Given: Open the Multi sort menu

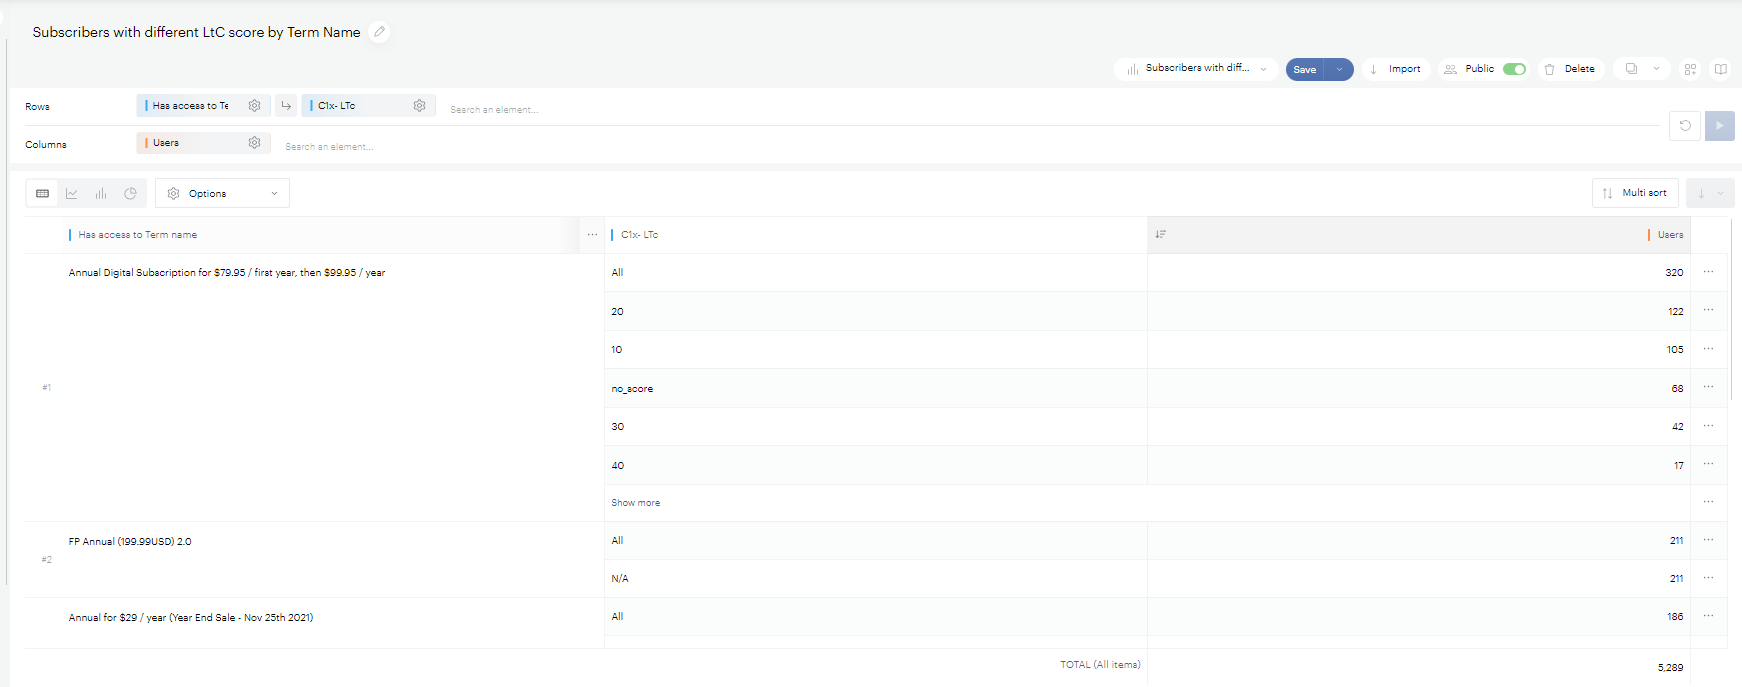Looking at the screenshot, I should [x=1635, y=193].
